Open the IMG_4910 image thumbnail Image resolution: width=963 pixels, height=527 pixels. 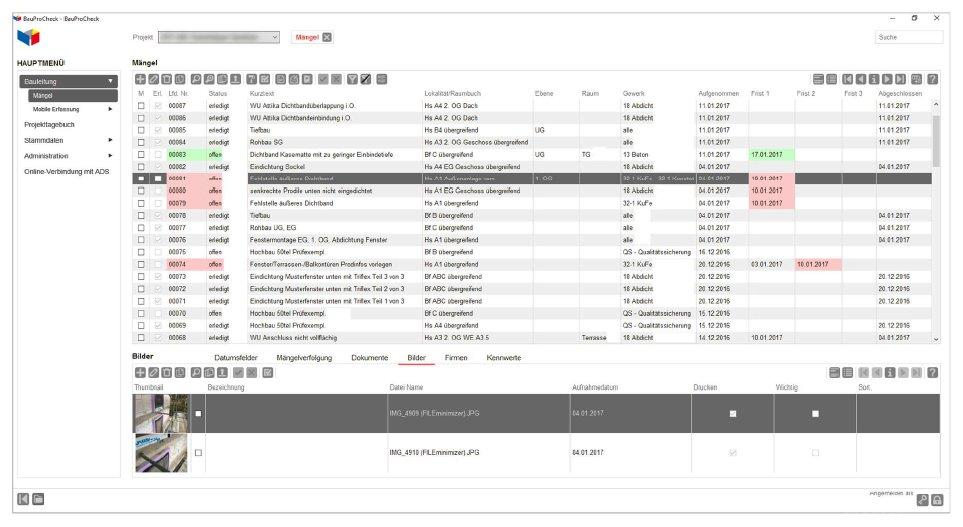coord(161,453)
